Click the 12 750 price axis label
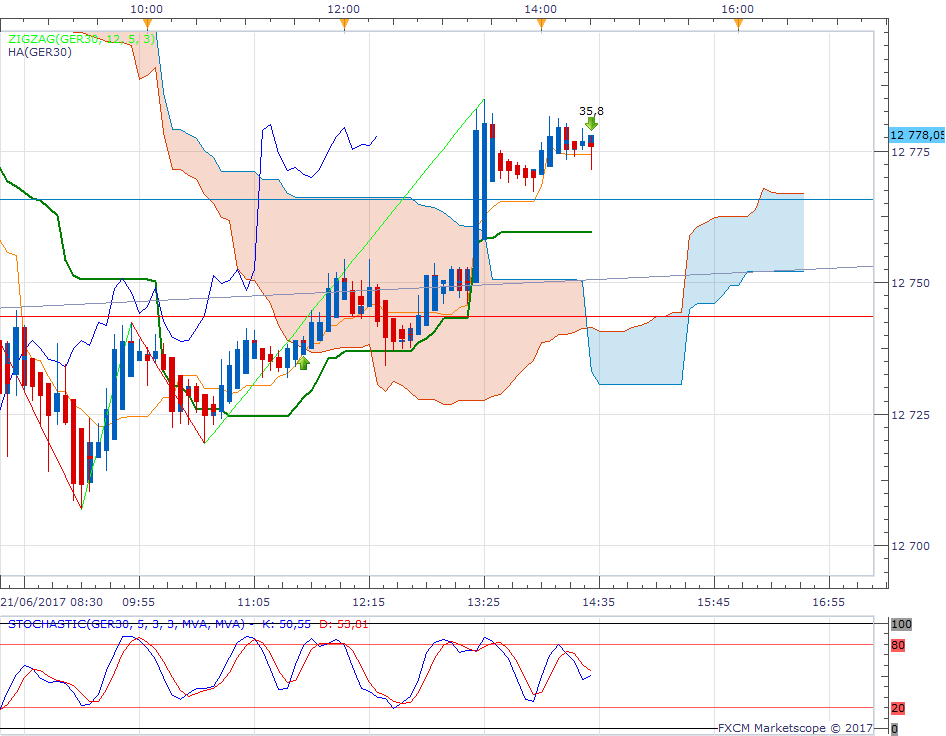The height and width of the screenshot is (736, 946). (x=910, y=283)
